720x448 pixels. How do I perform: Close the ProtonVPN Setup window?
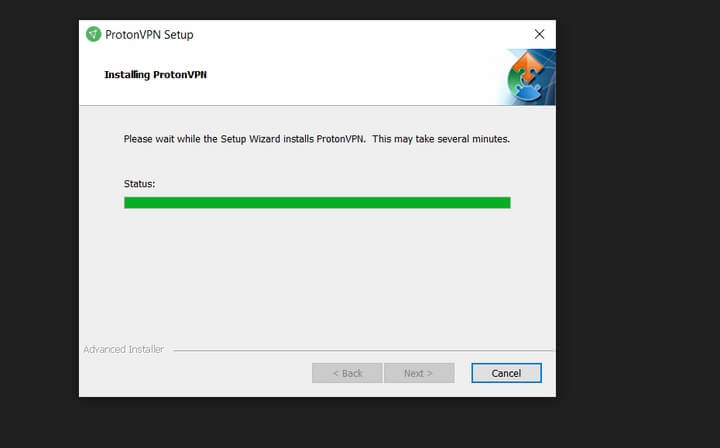coord(539,34)
